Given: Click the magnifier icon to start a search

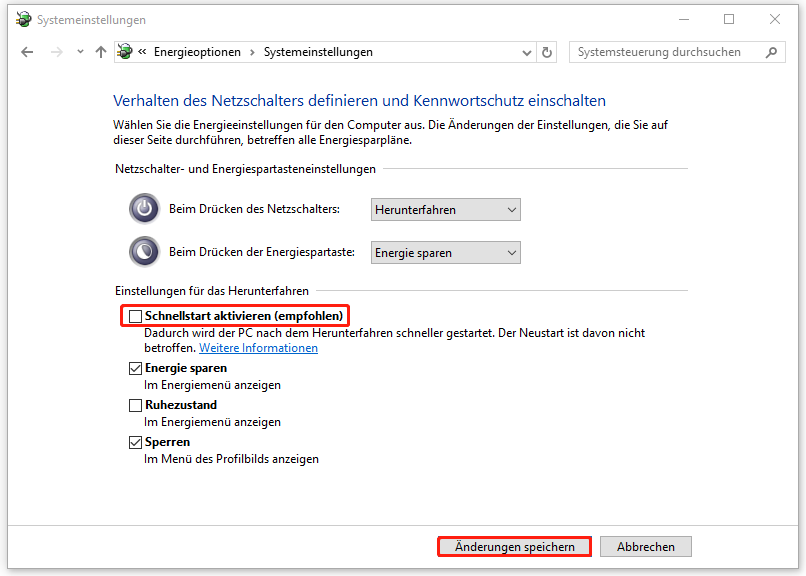Looking at the screenshot, I should (769, 51).
